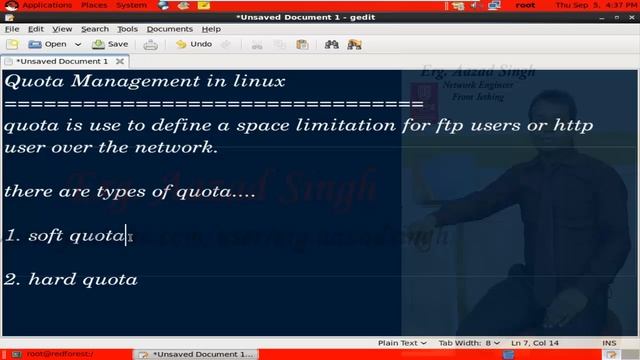
Task: Print the document with the printer icon
Action: click(150, 44)
